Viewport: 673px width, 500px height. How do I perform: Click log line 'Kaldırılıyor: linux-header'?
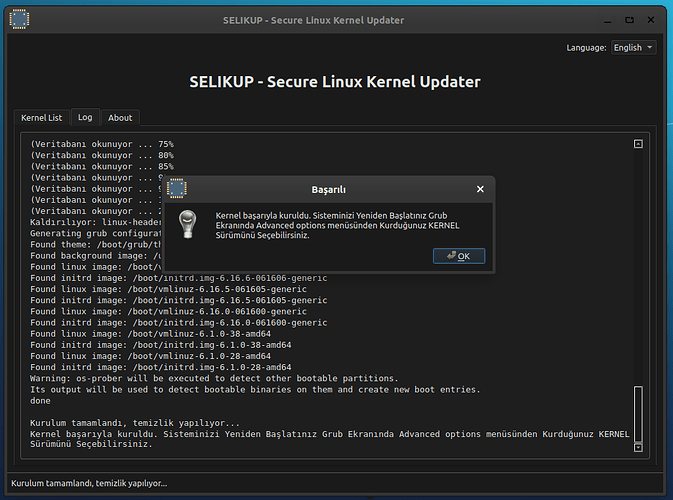tap(96, 222)
